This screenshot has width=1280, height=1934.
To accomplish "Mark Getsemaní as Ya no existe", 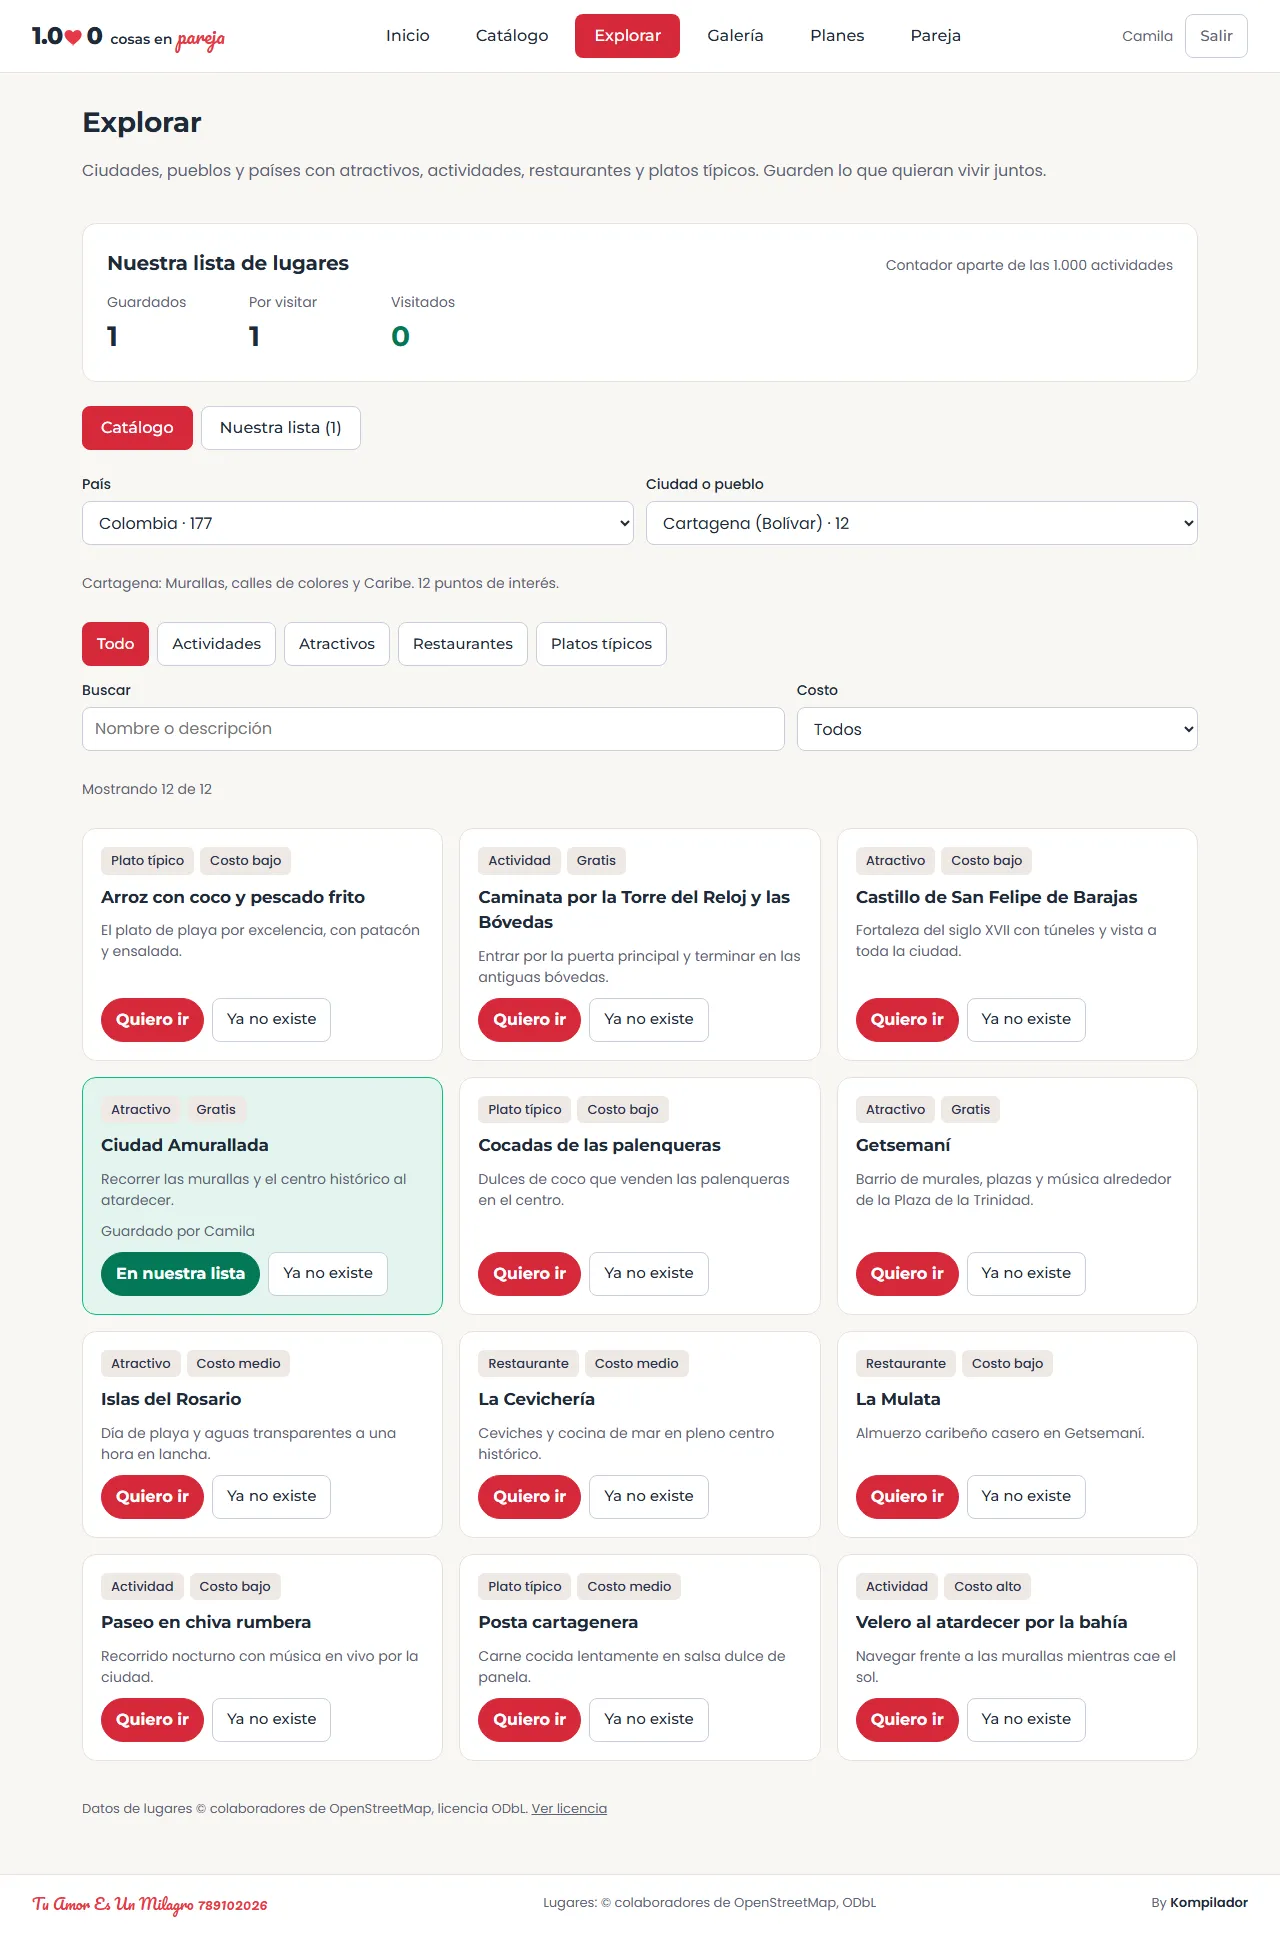I will (1026, 1274).
